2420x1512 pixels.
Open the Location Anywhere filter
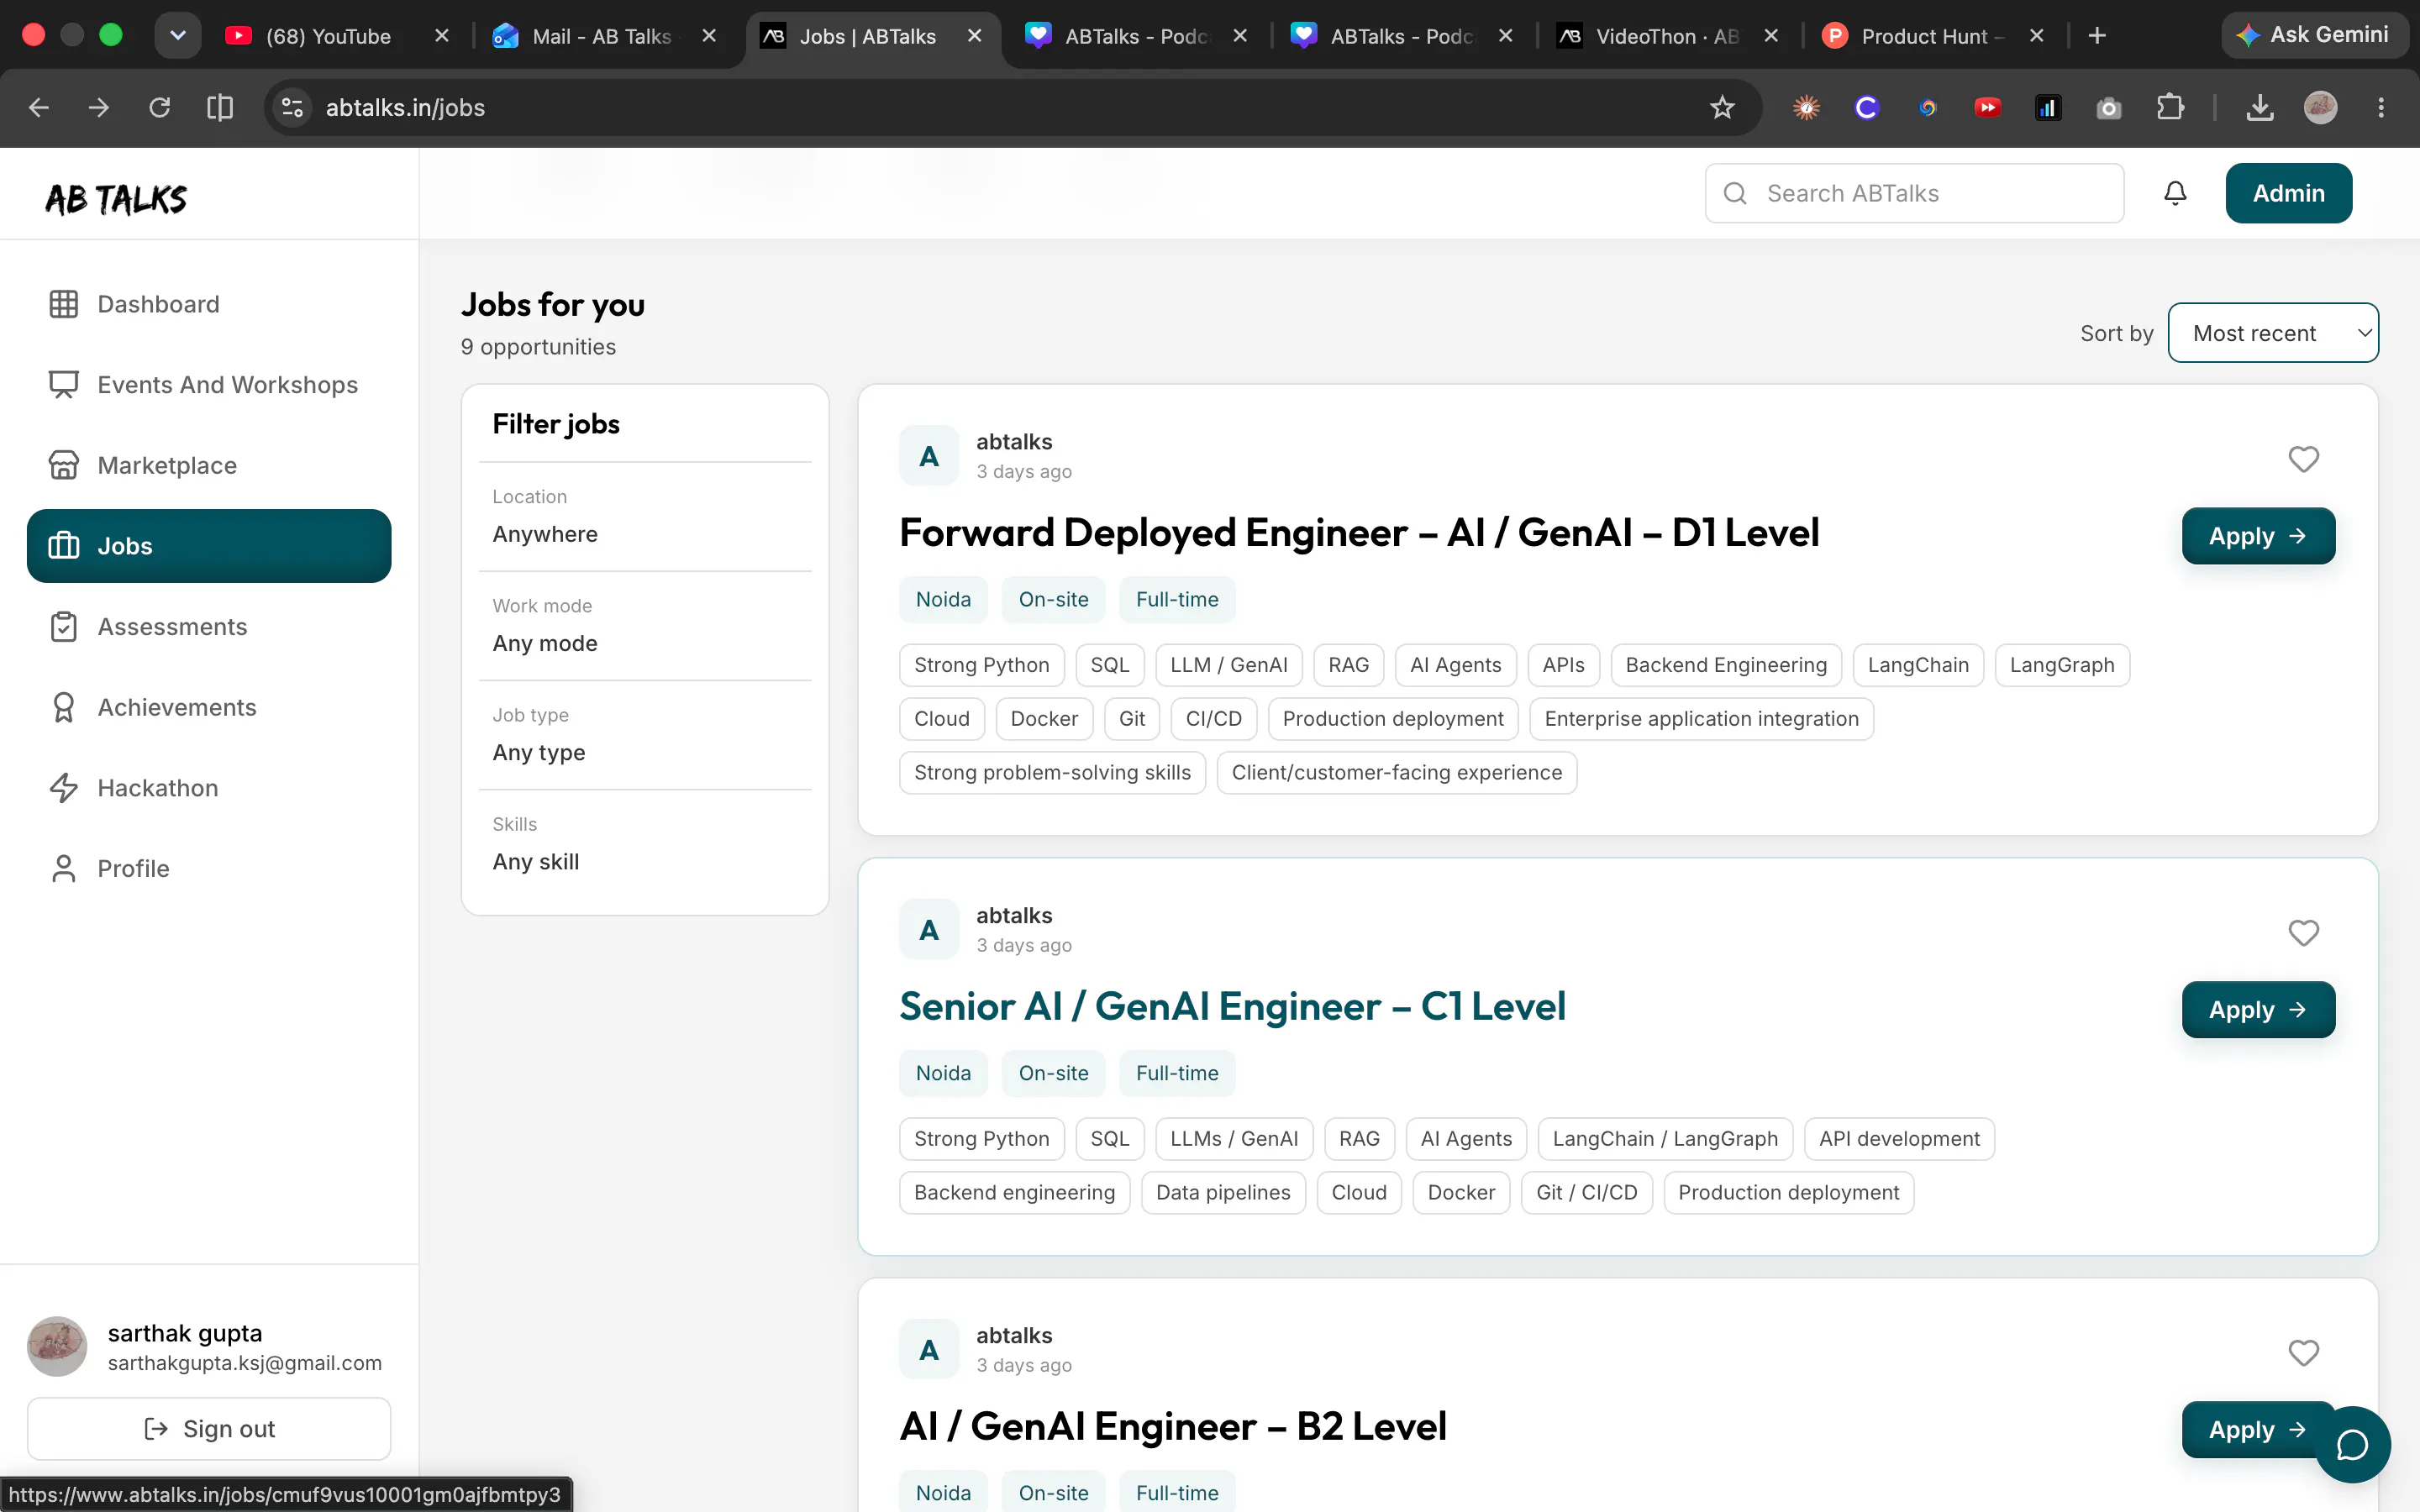tap(645, 517)
